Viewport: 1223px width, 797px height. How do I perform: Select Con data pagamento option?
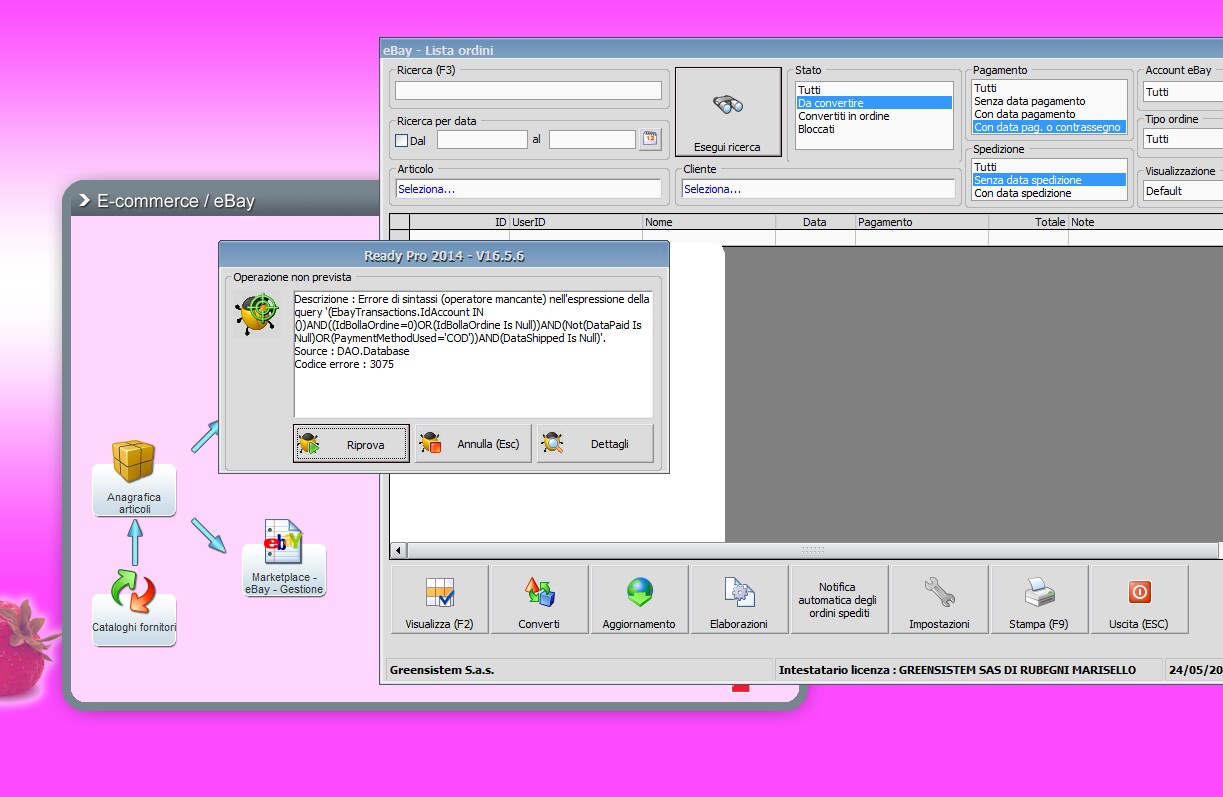coord(1049,114)
